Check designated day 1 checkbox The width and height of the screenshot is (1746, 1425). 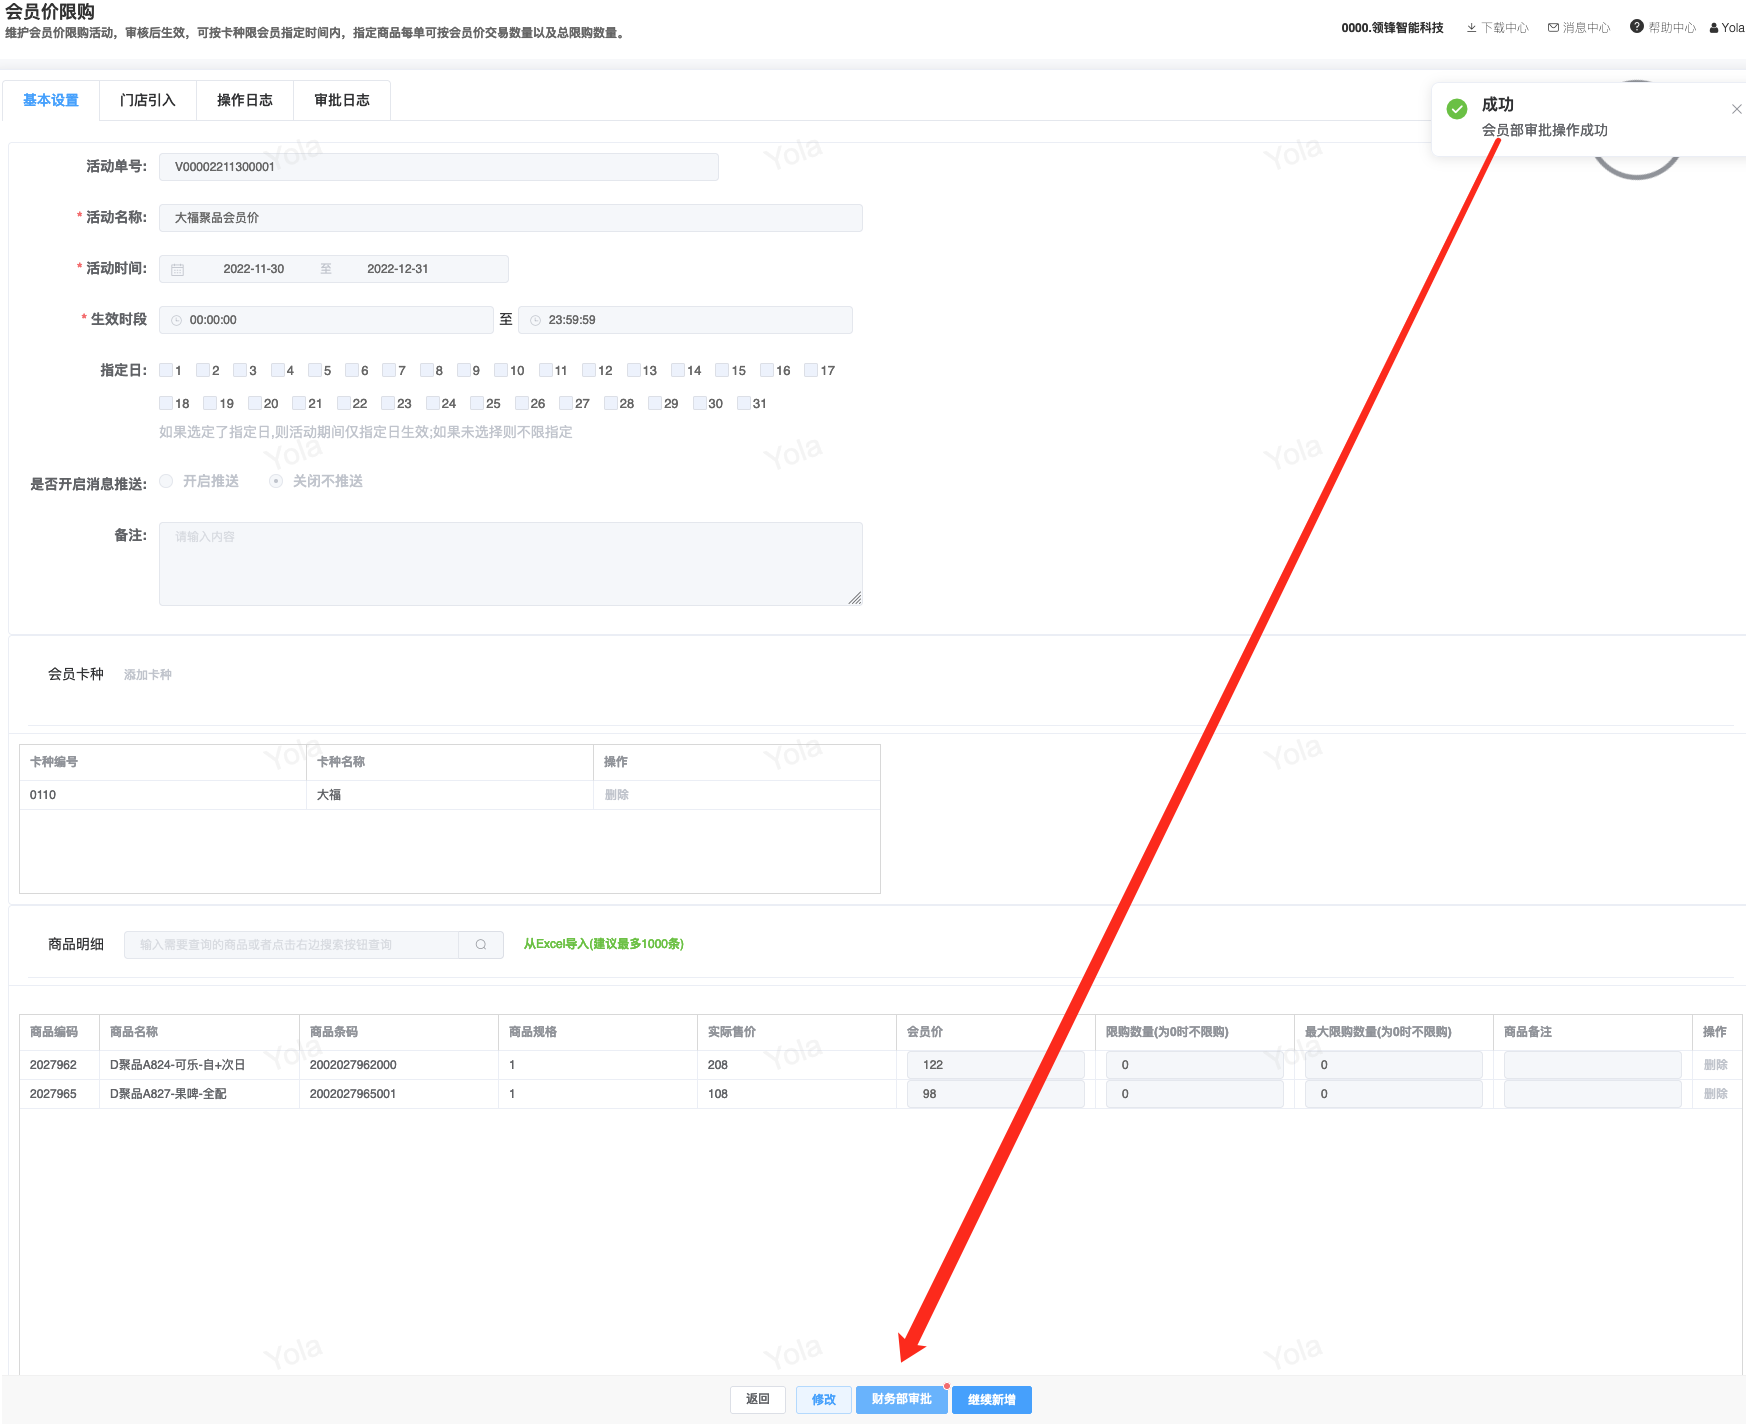pos(166,370)
